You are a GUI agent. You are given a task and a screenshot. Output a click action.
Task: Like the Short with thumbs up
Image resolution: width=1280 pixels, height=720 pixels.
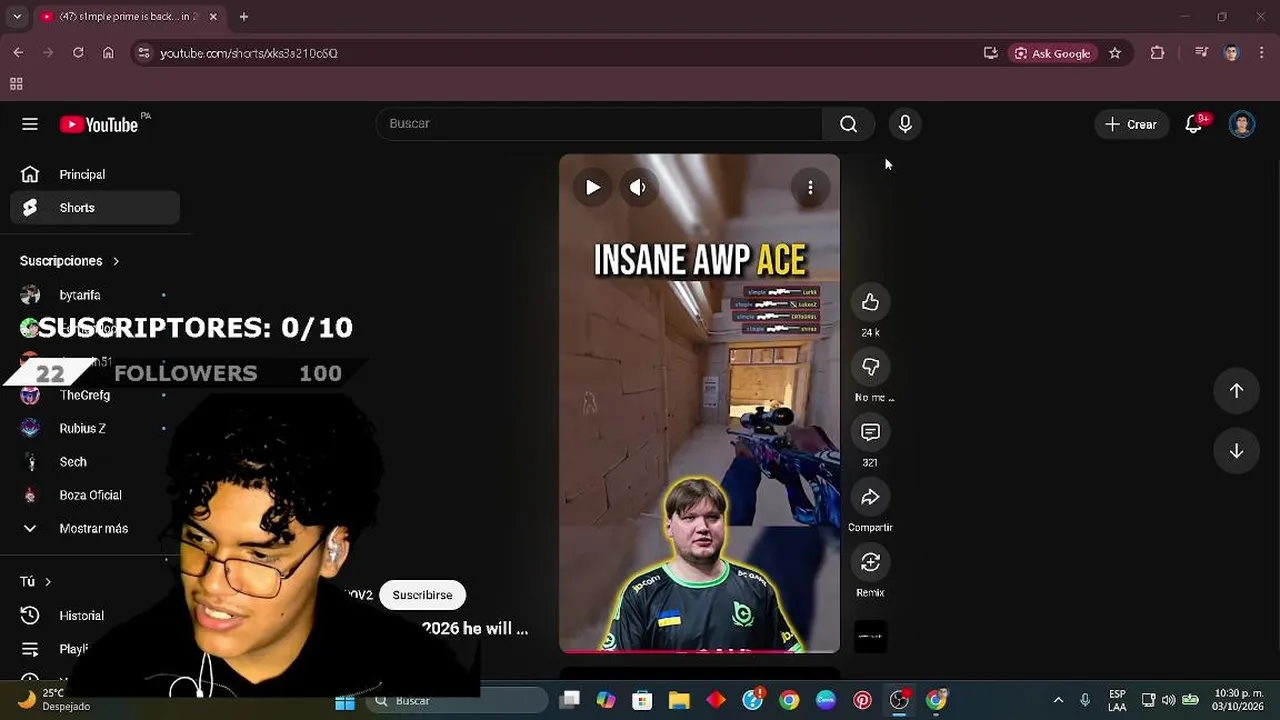(x=870, y=302)
